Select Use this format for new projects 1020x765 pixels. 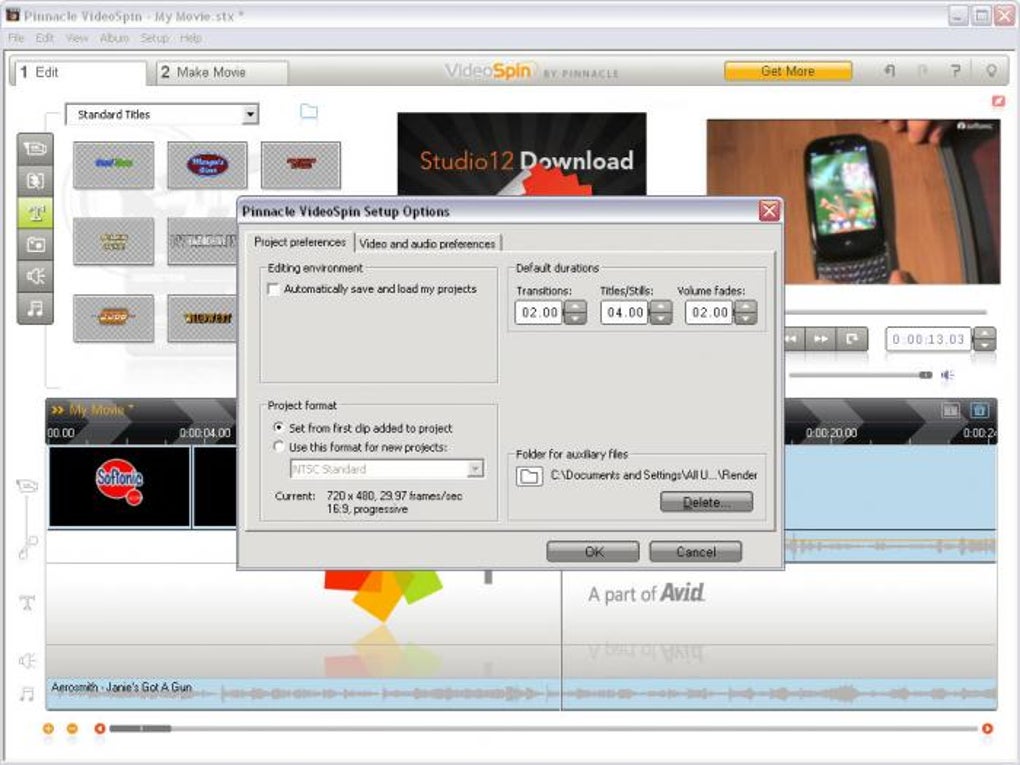pyautogui.click(x=278, y=446)
